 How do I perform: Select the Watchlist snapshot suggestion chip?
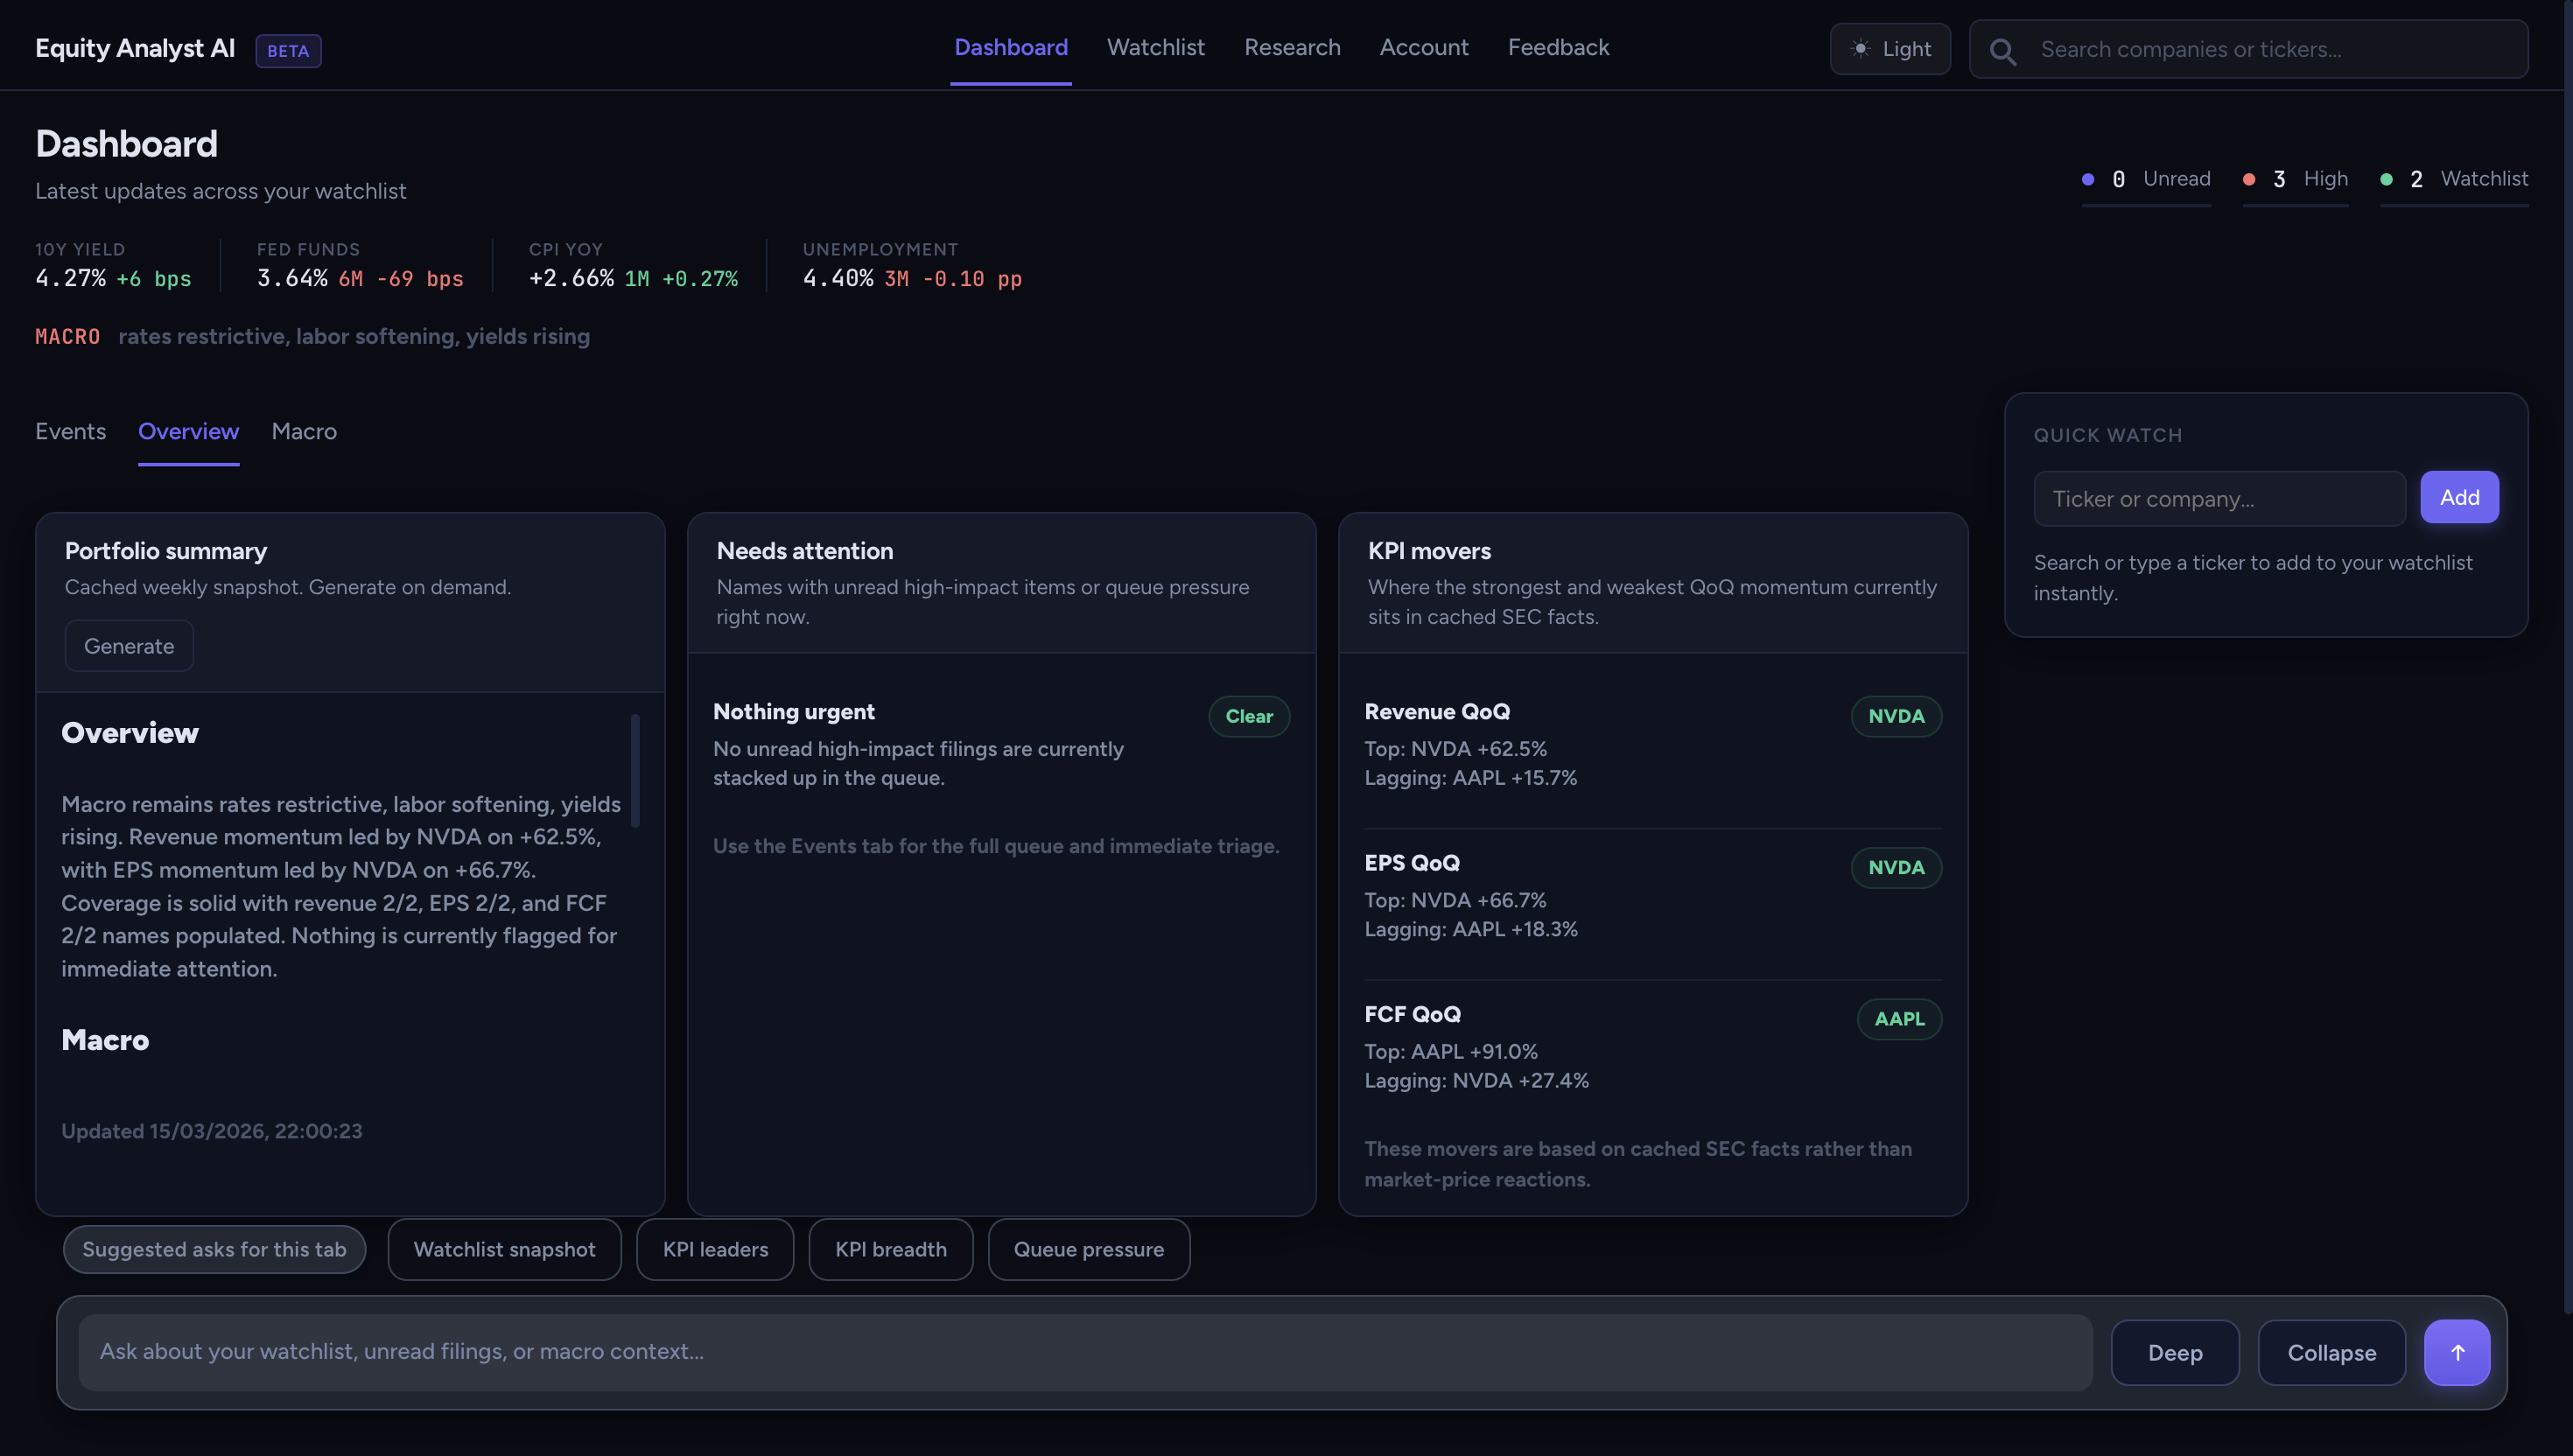coord(504,1249)
